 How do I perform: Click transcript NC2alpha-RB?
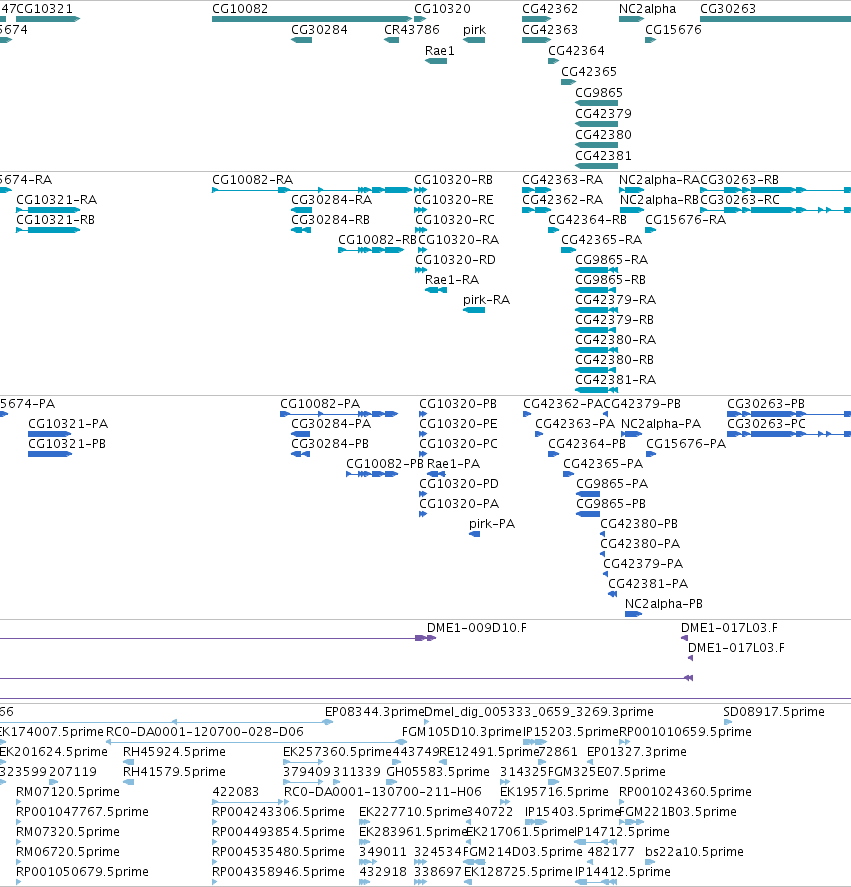(x=632, y=210)
